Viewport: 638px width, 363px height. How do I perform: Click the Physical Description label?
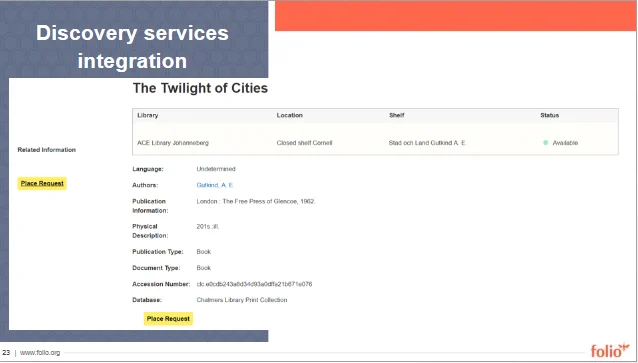coord(150,231)
